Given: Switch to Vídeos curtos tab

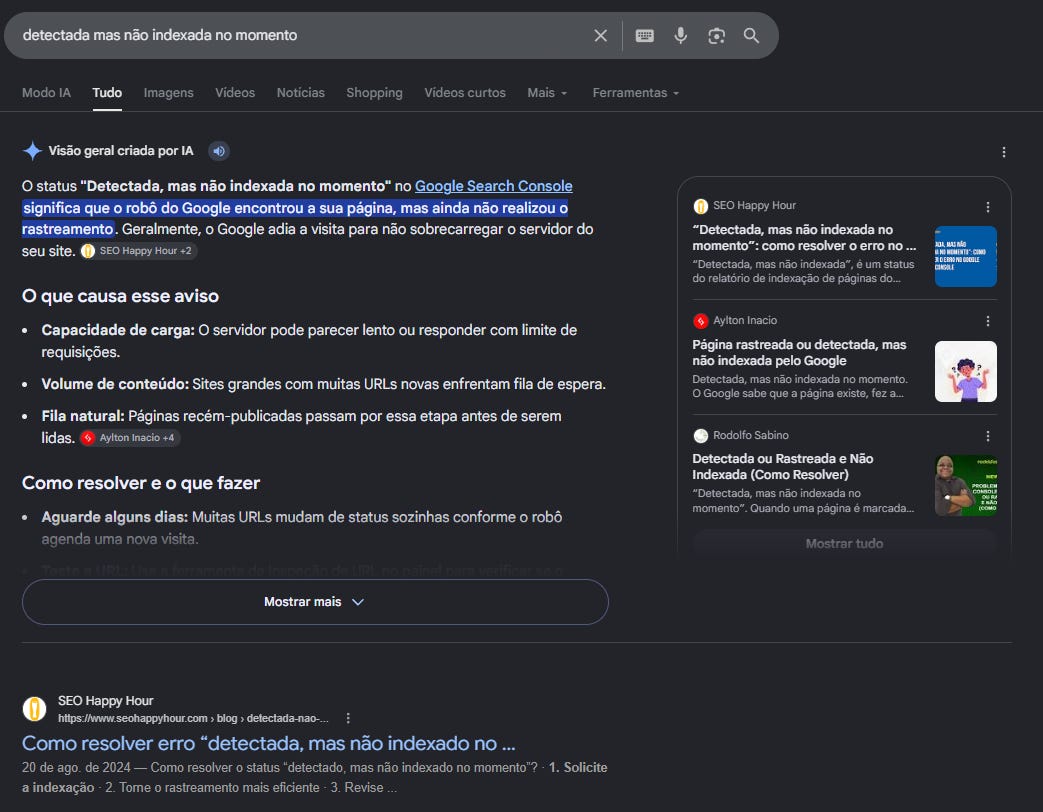Looking at the screenshot, I should (x=465, y=93).
